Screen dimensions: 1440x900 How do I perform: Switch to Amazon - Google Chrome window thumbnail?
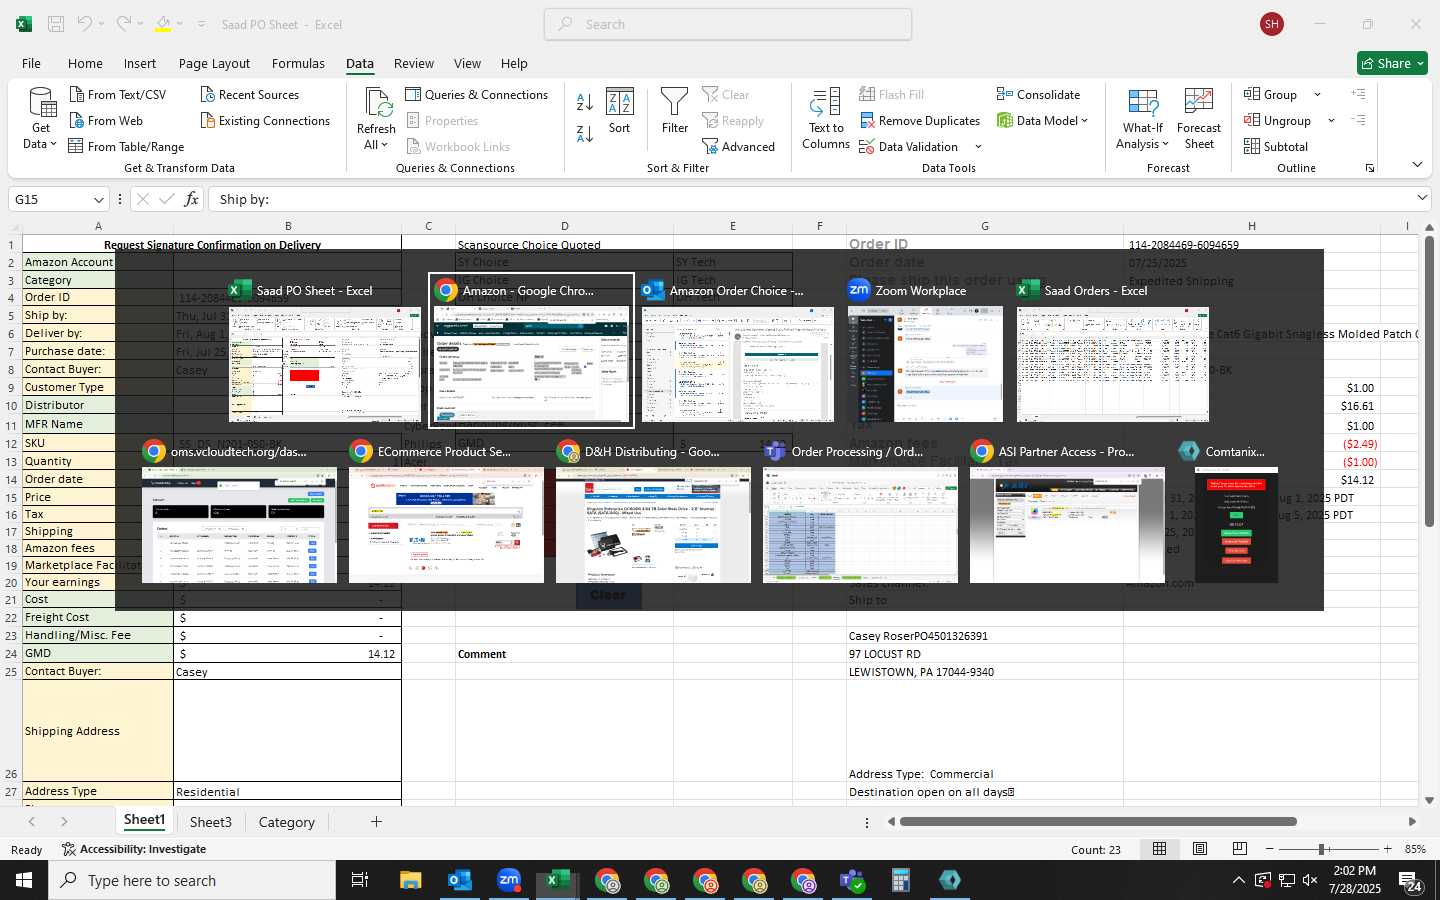pos(531,350)
